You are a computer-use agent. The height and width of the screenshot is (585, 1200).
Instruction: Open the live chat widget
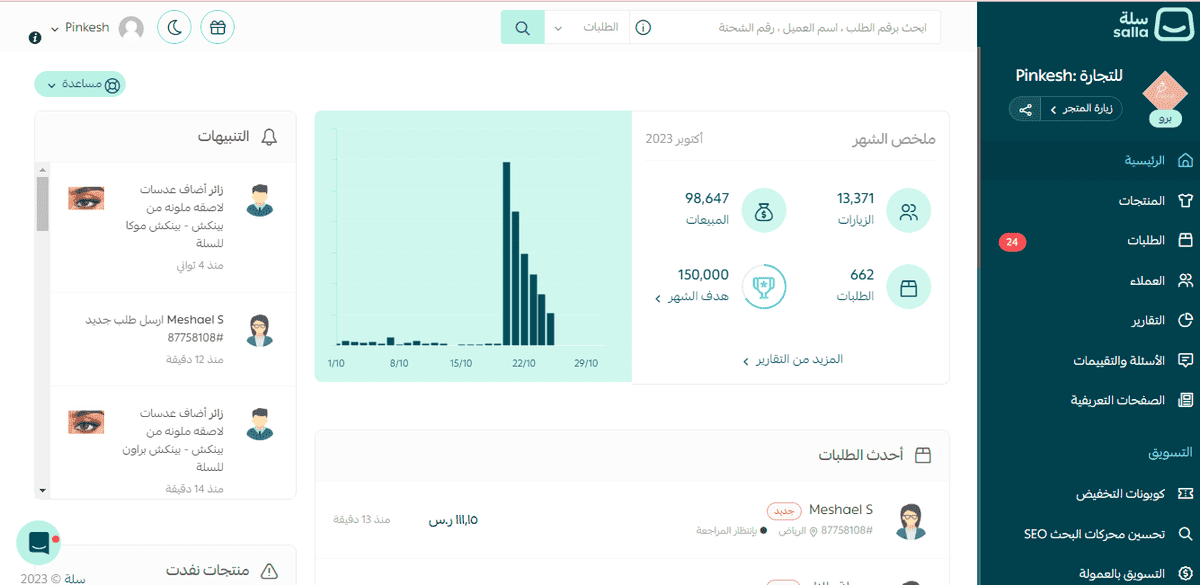point(39,543)
